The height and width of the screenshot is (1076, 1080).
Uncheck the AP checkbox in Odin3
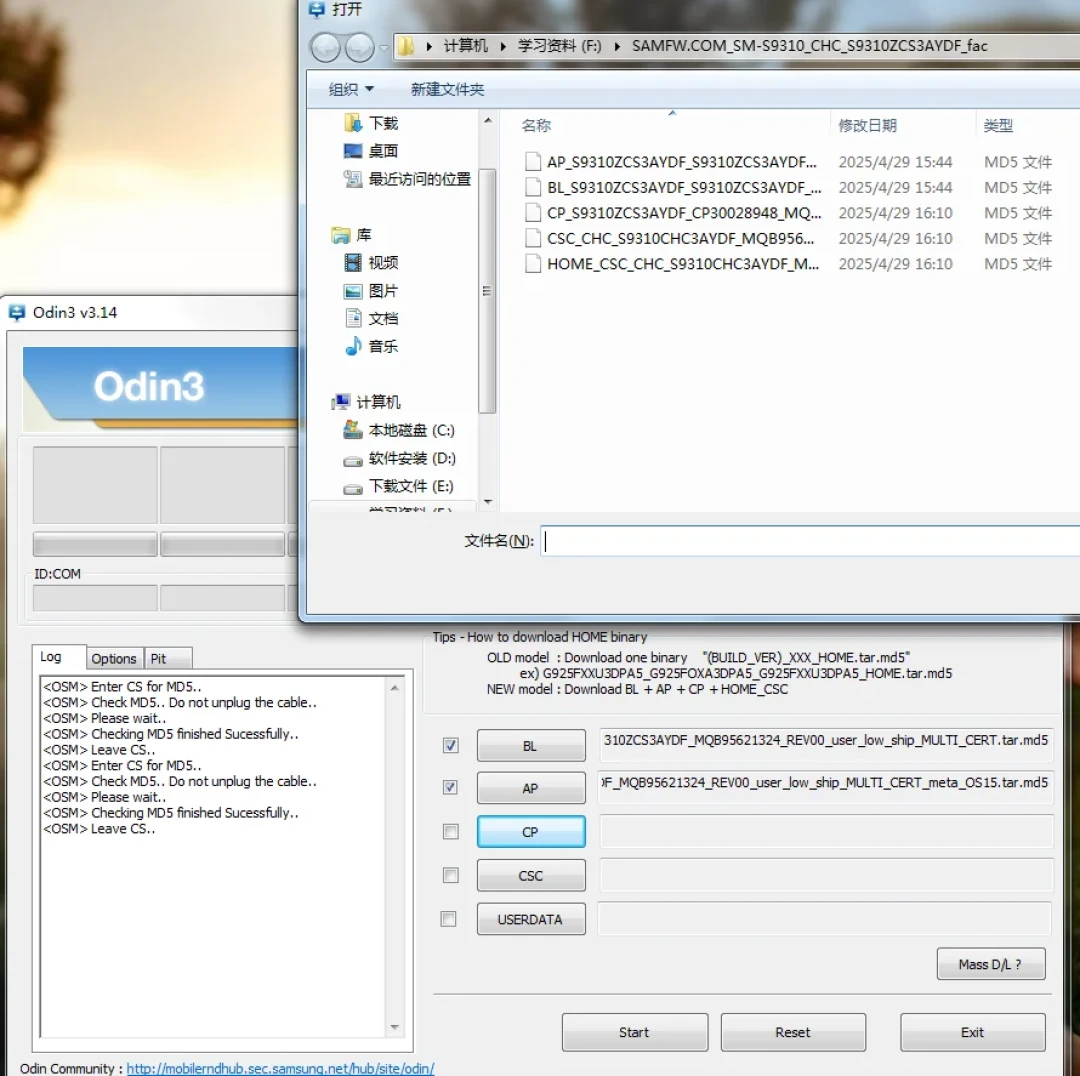[450, 787]
